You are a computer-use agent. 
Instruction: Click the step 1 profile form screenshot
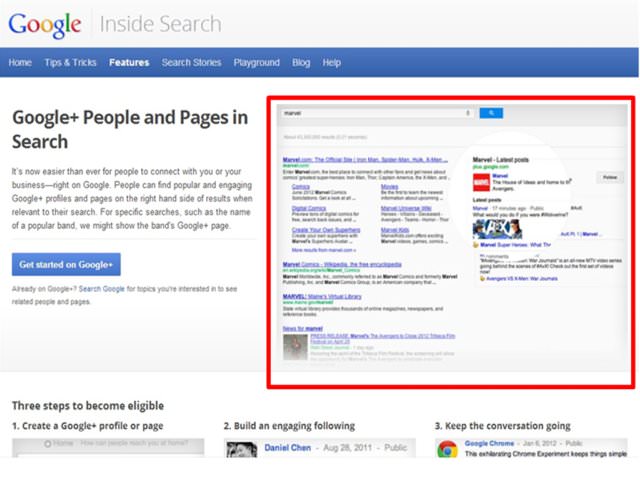point(108,448)
